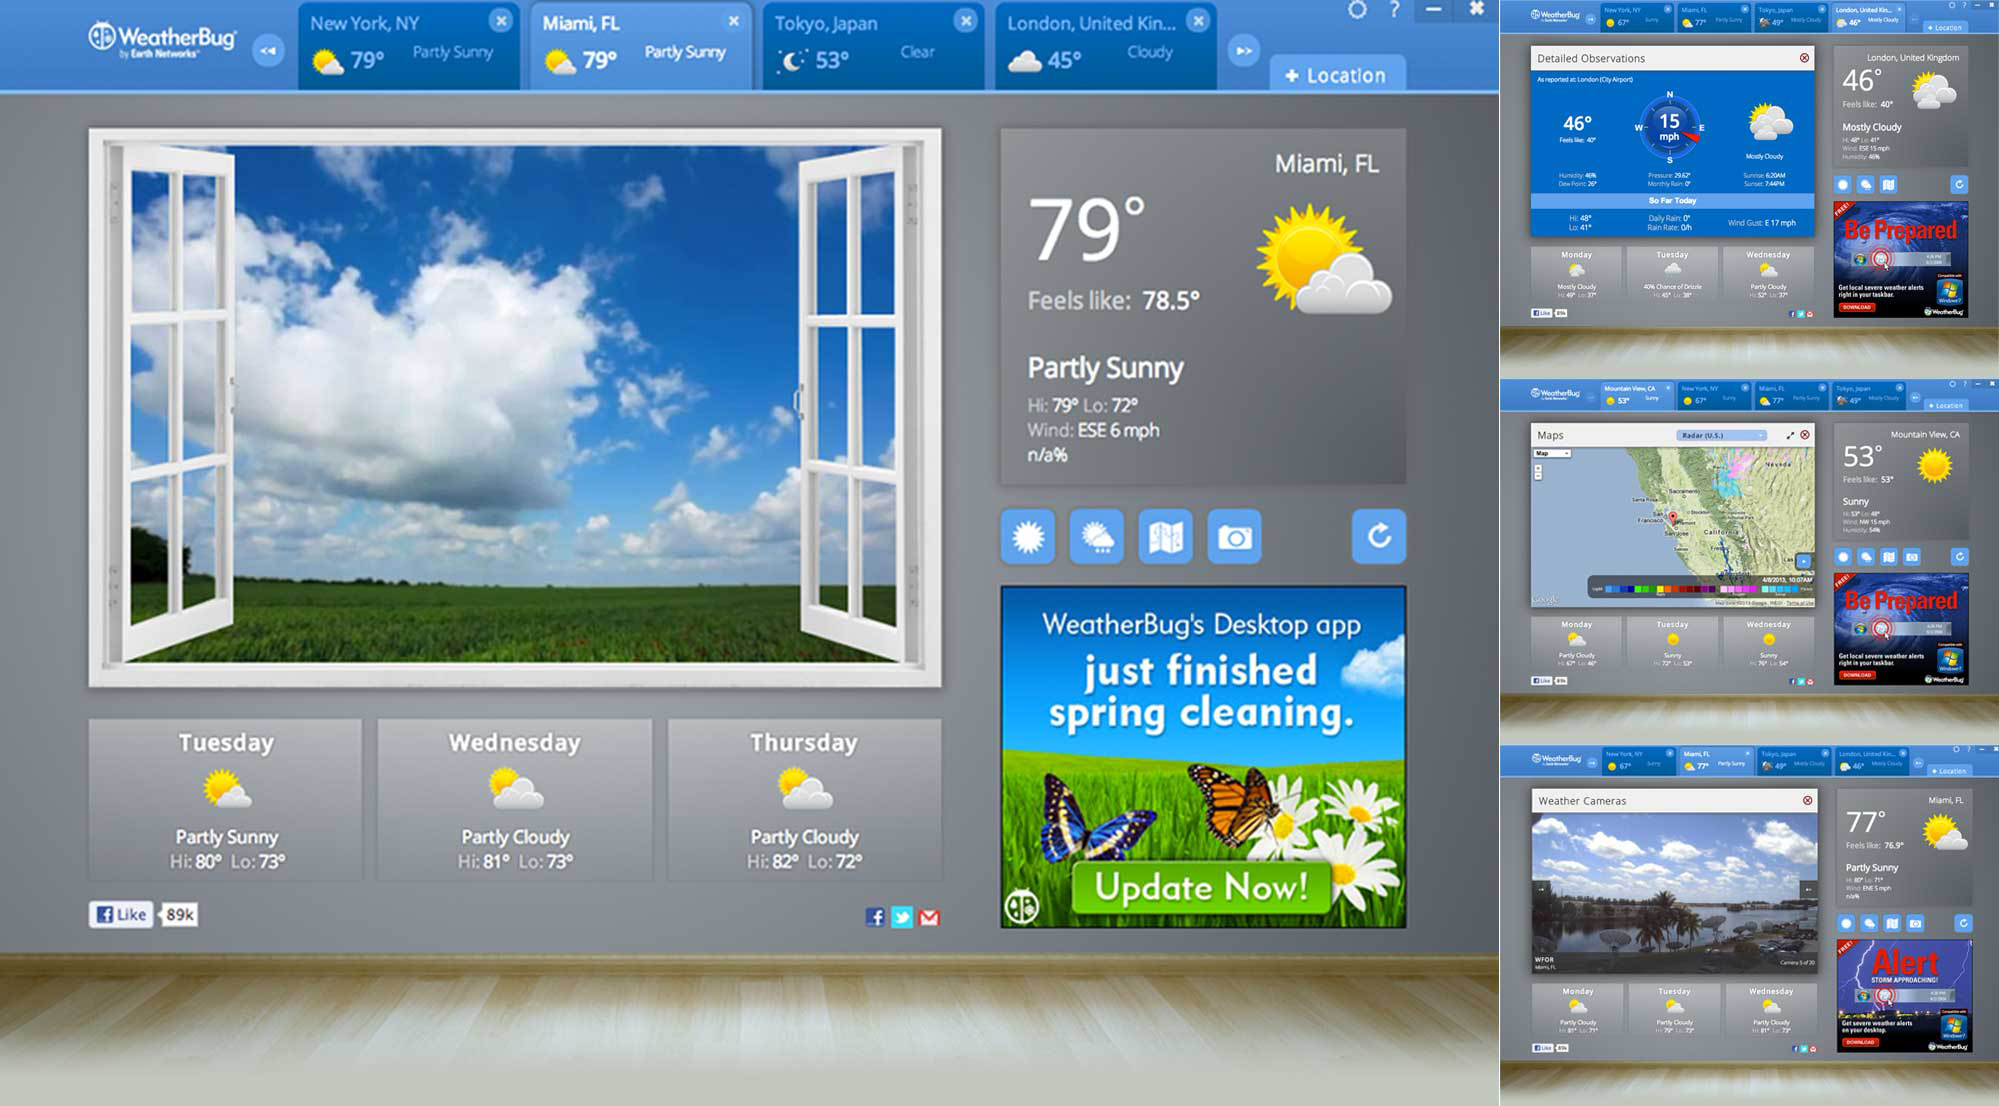The image size is (1999, 1106).
Task: Open maps icon in the London 46° window
Action: (x=1888, y=184)
